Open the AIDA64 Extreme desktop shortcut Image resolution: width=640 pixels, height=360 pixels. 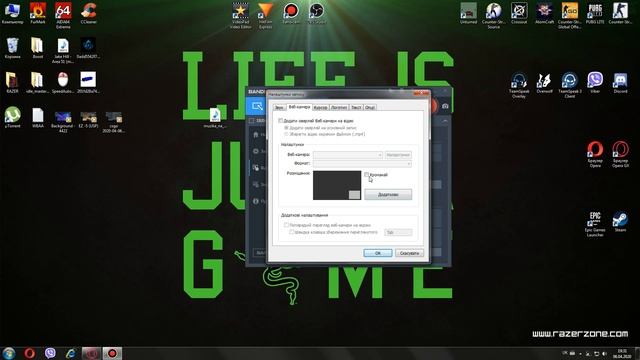(63, 15)
